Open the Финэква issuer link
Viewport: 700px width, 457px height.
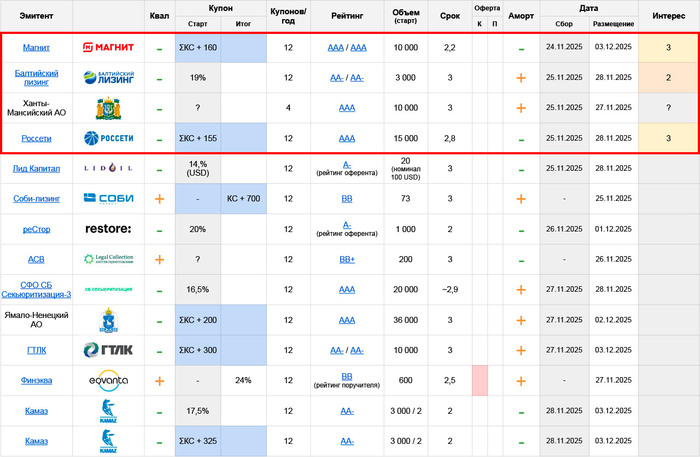click(36, 381)
